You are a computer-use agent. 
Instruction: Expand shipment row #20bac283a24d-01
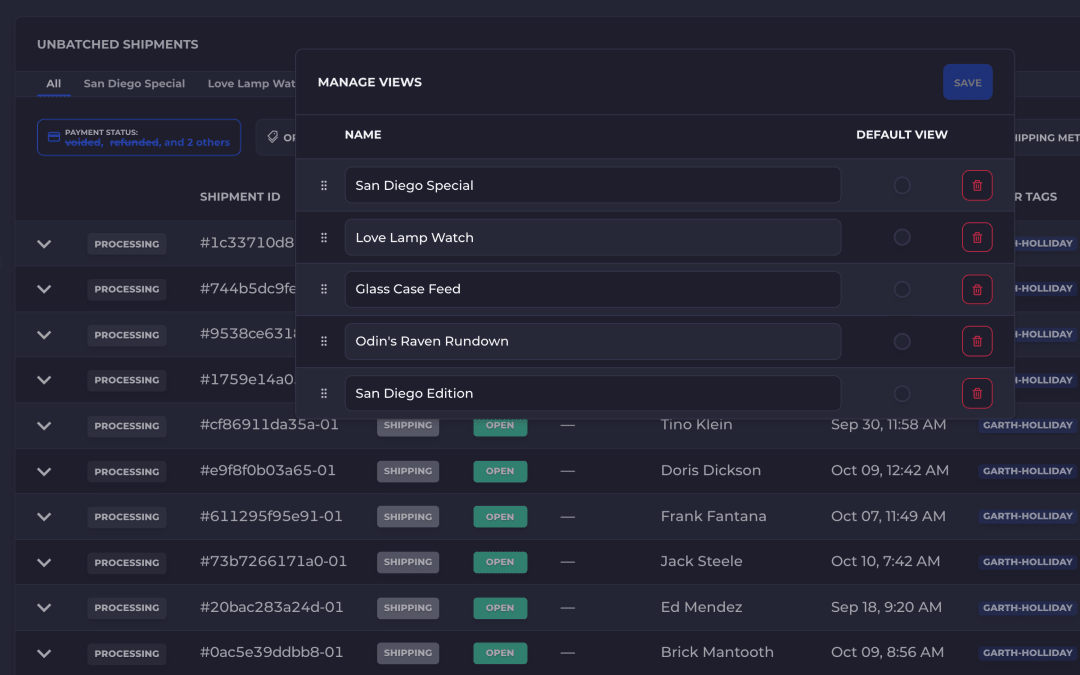(x=44, y=608)
